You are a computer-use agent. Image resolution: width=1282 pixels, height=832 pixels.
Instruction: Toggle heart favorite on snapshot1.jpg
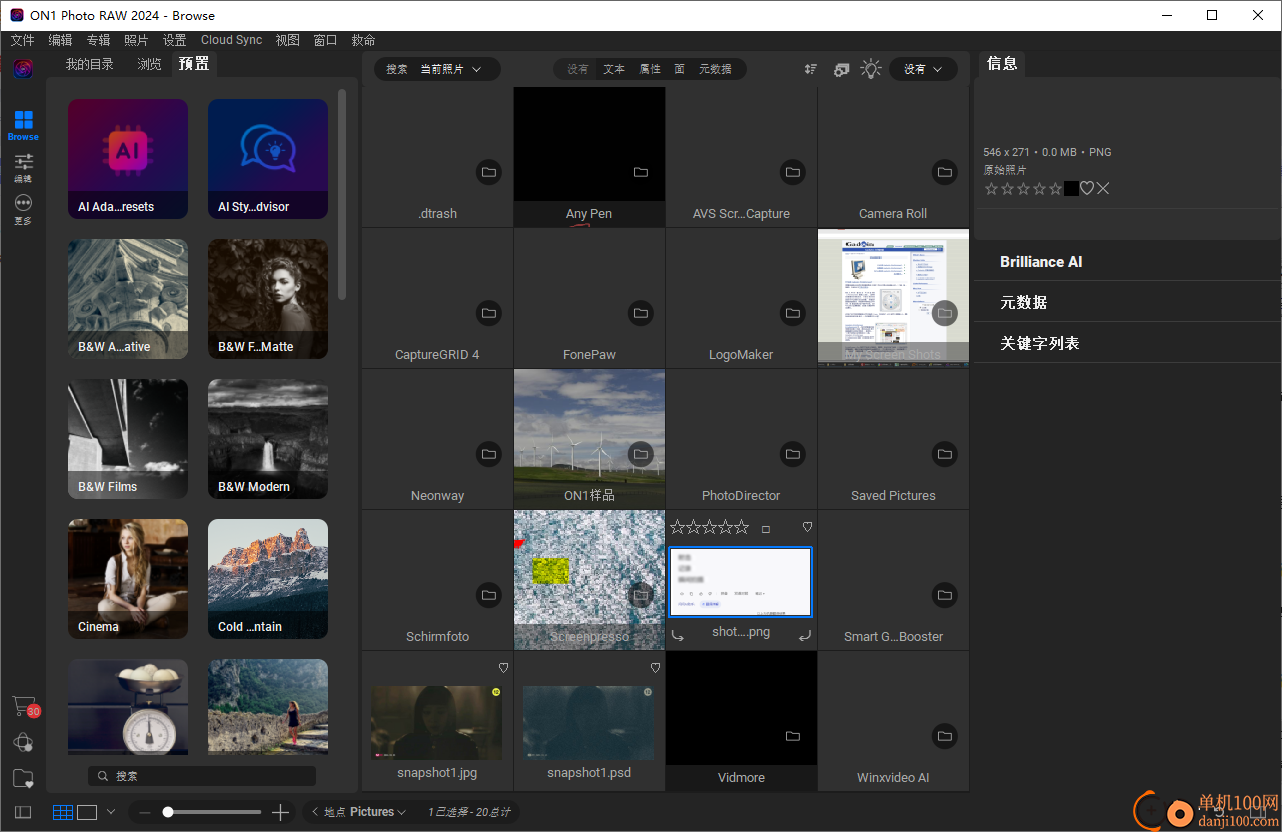504,668
